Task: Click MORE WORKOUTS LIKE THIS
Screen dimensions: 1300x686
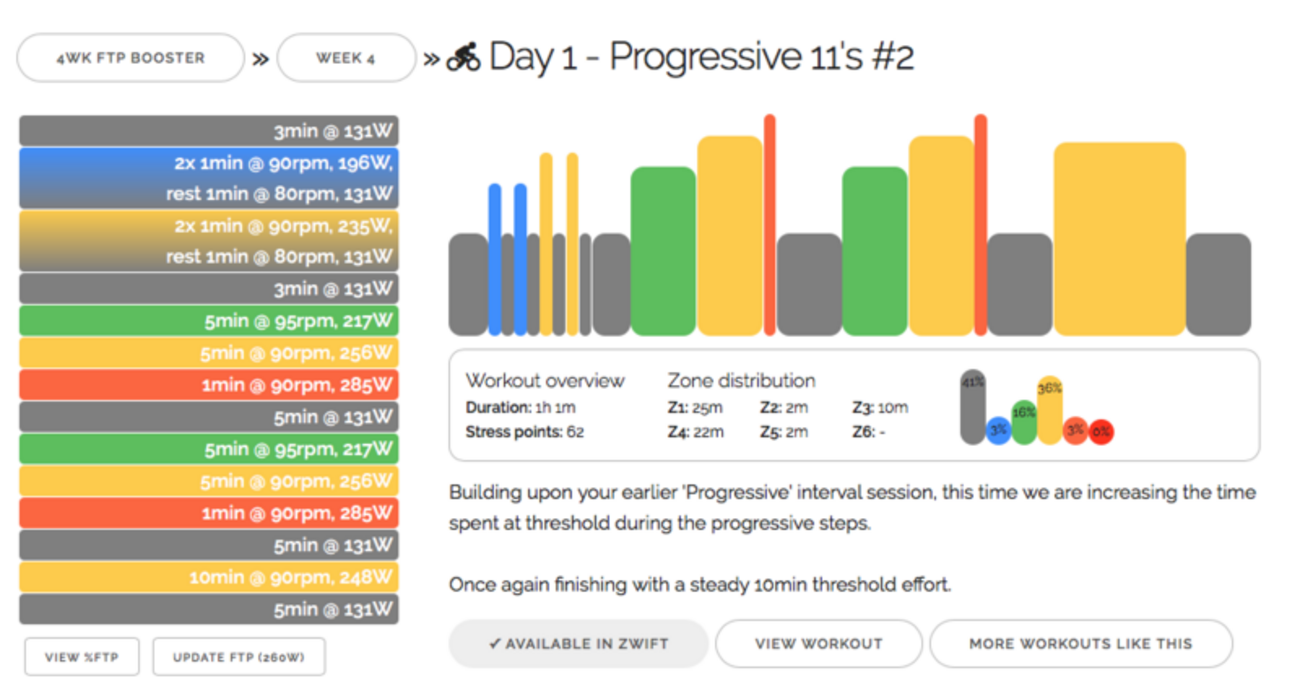Action: pyautogui.click(x=1080, y=644)
